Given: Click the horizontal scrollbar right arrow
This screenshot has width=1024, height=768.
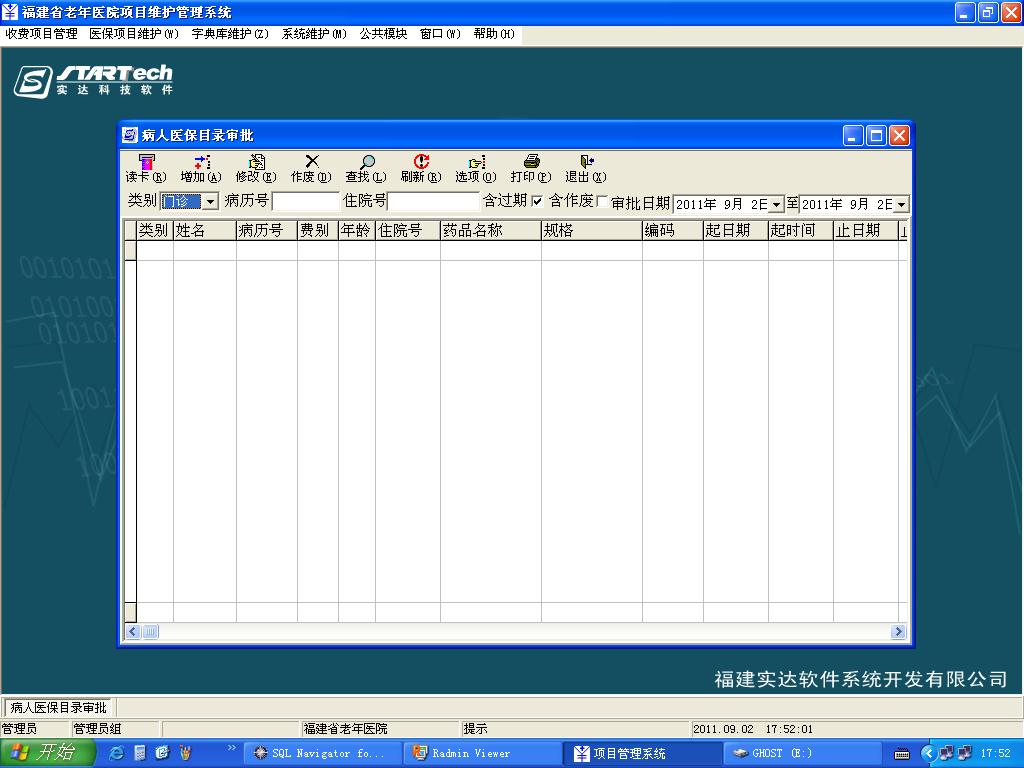Looking at the screenshot, I should (898, 632).
